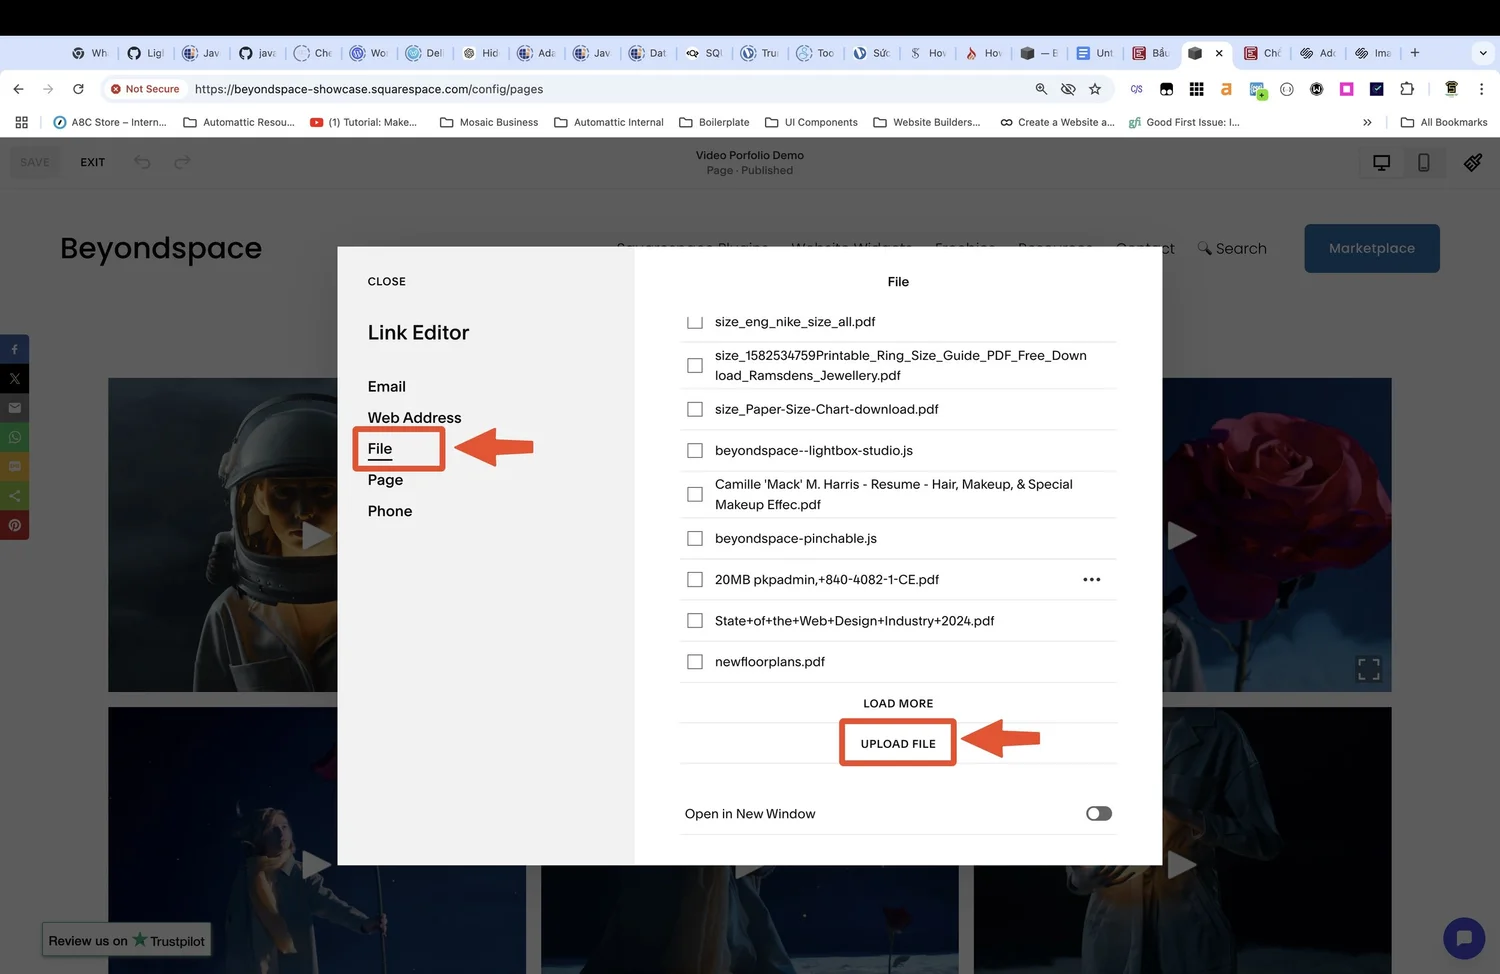Open options menu for 20MB pkpadmin file
The height and width of the screenshot is (974, 1500).
pyautogui.click(x=1092, y=579)
